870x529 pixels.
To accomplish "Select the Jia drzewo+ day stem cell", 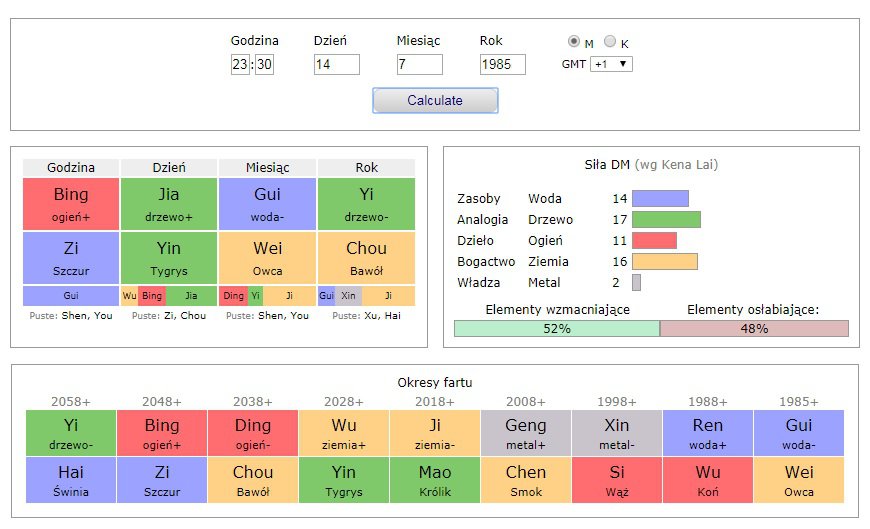I will click(169, 204).
